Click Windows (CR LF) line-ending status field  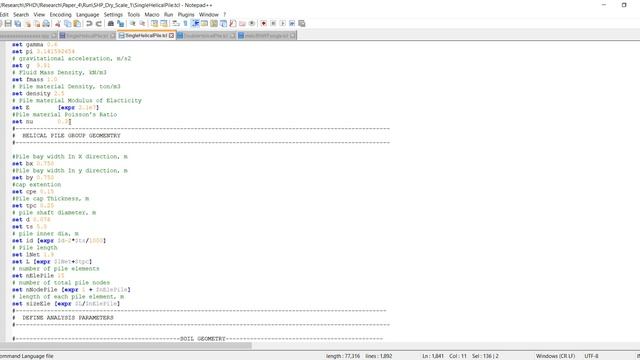tap(556, 356)
